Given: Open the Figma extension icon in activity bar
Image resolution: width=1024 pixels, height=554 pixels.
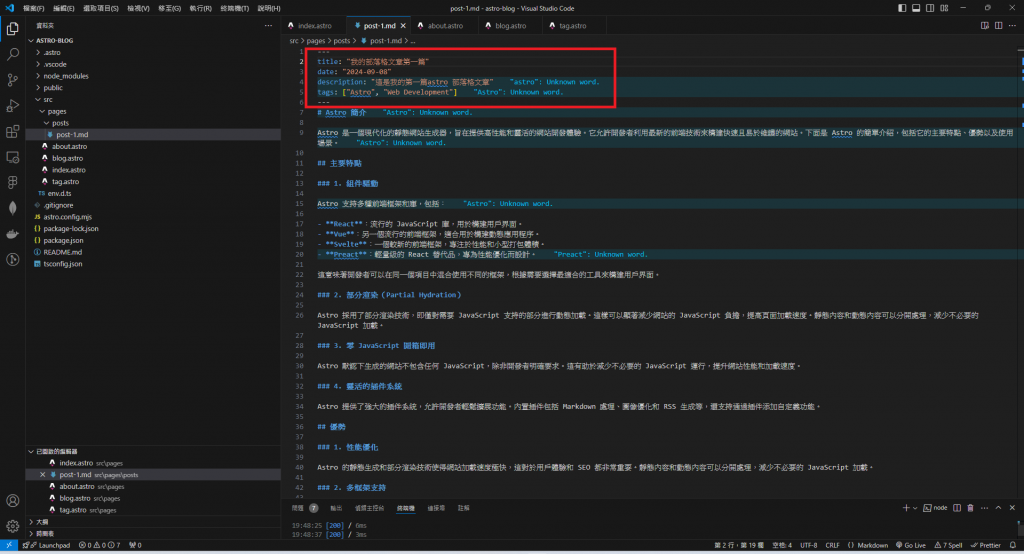Looking at the screenshot, I should 12,182.
